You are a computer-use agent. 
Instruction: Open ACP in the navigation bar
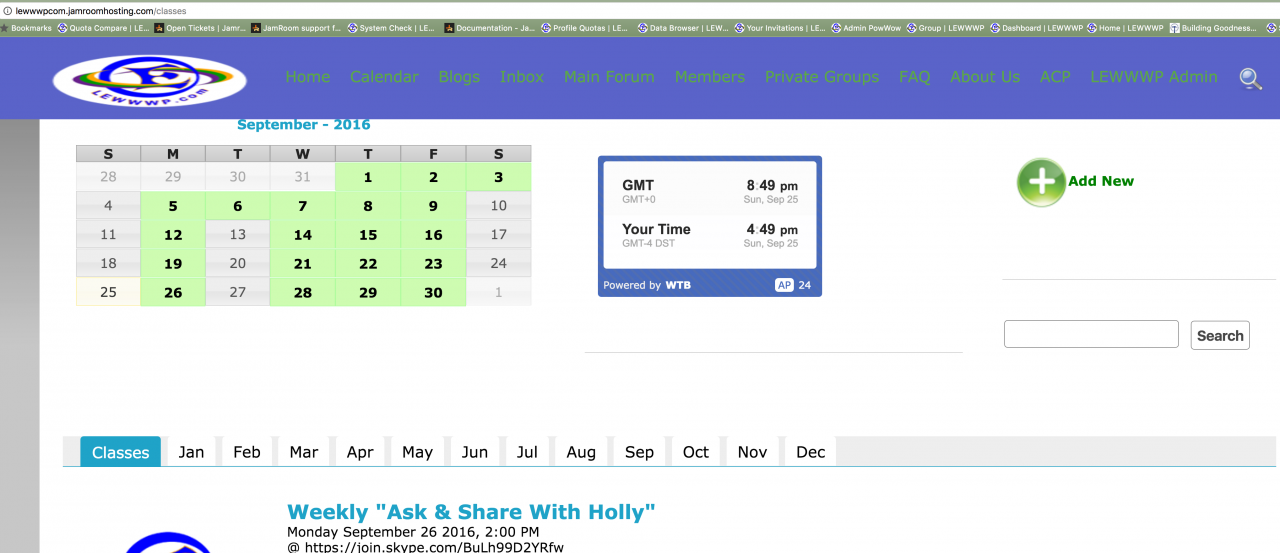(1055, 76)
